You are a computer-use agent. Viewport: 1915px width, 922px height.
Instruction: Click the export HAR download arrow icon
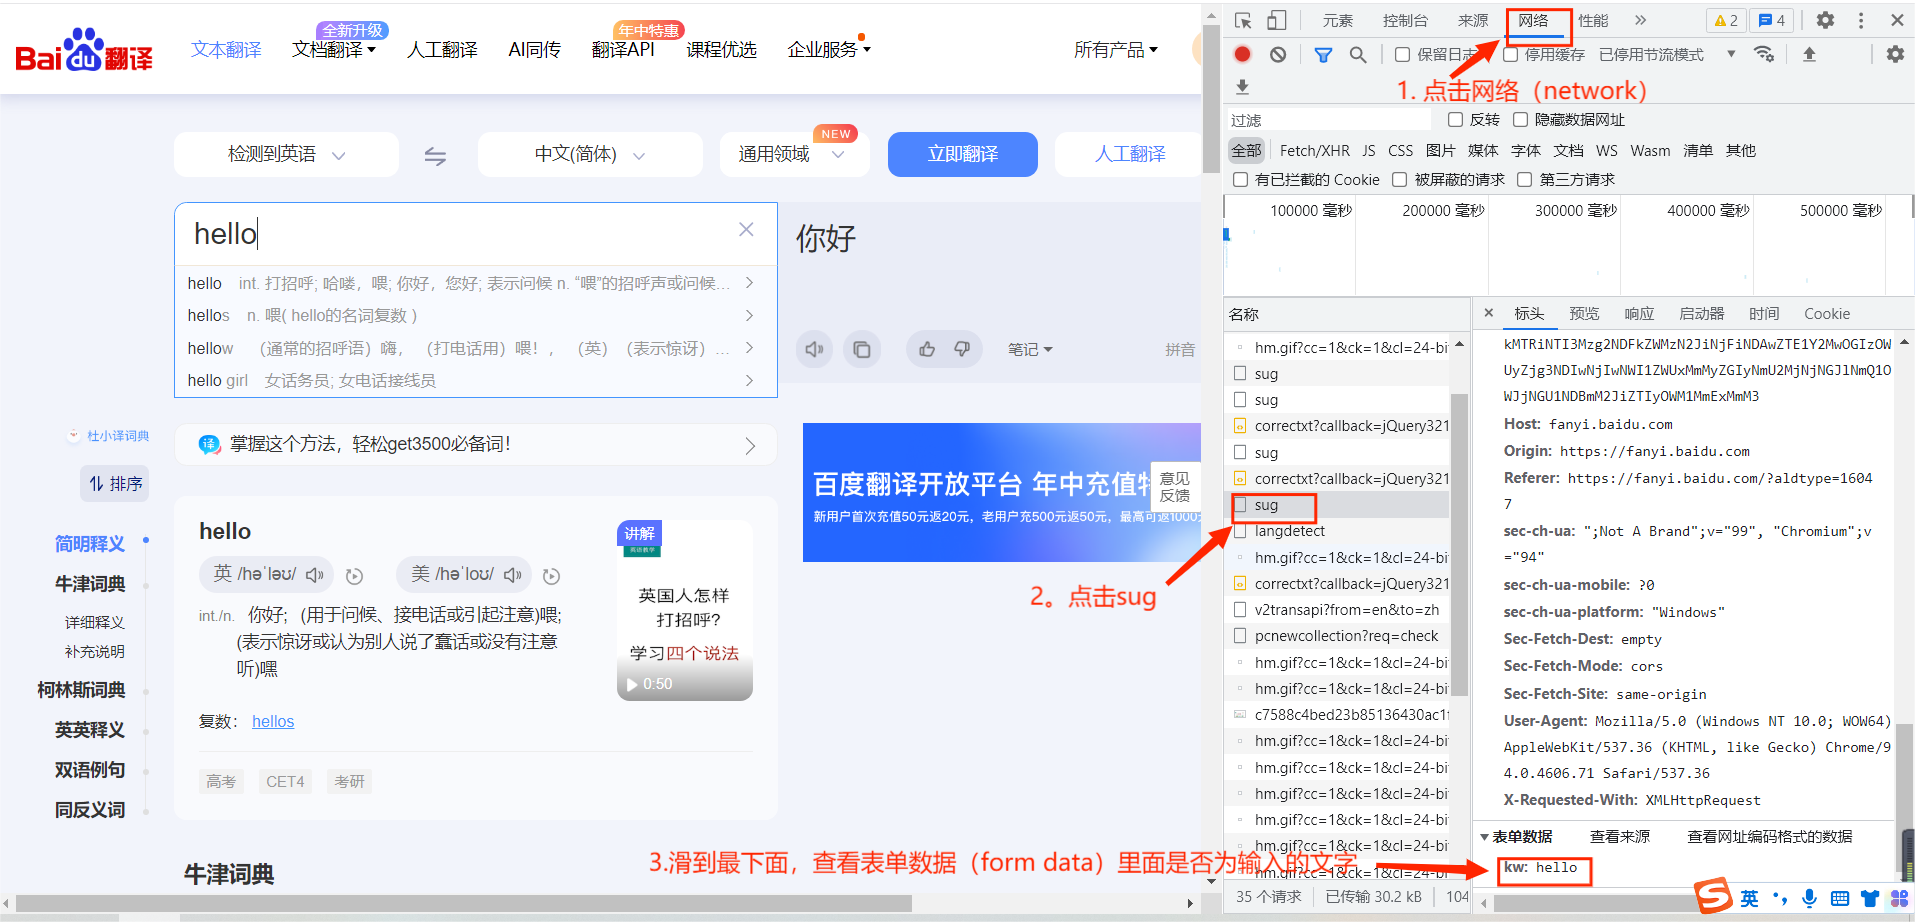click(x=1242, y=87)
